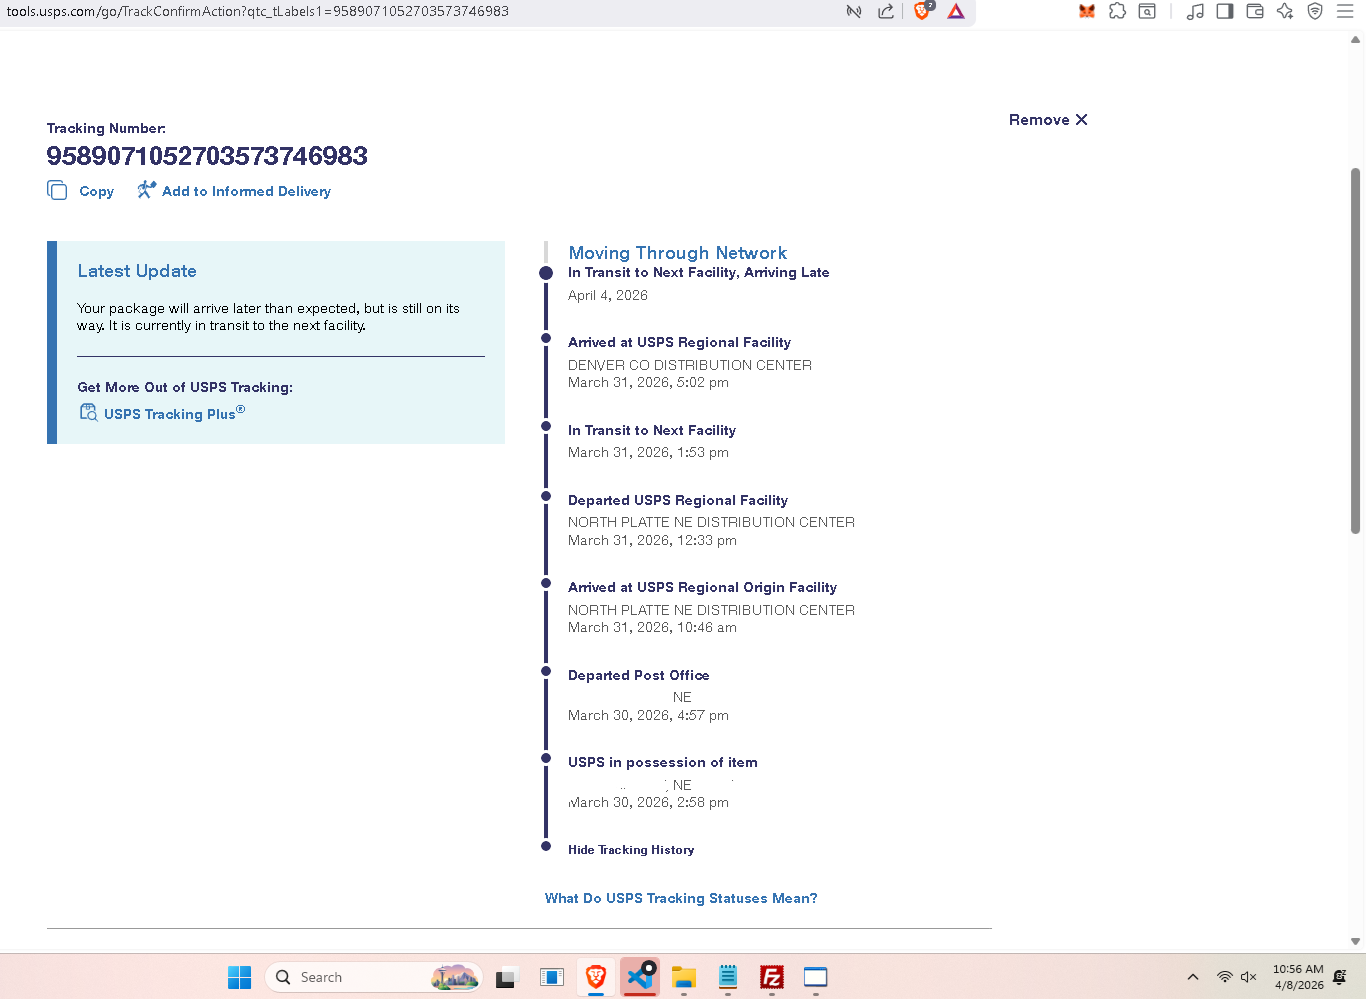Toggle the browser sidebar panel

pos(1225,11)
